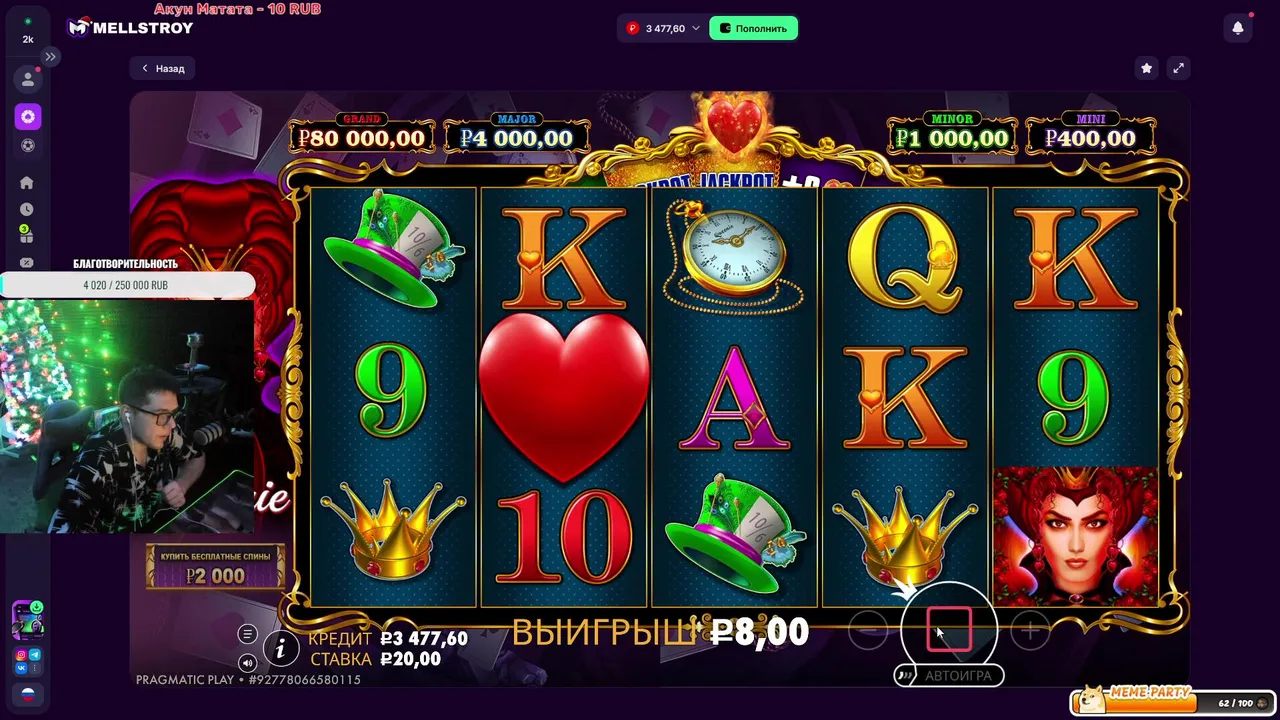
Task: Expand the left sidebar with double chevron
Action: tap(50, 57)
